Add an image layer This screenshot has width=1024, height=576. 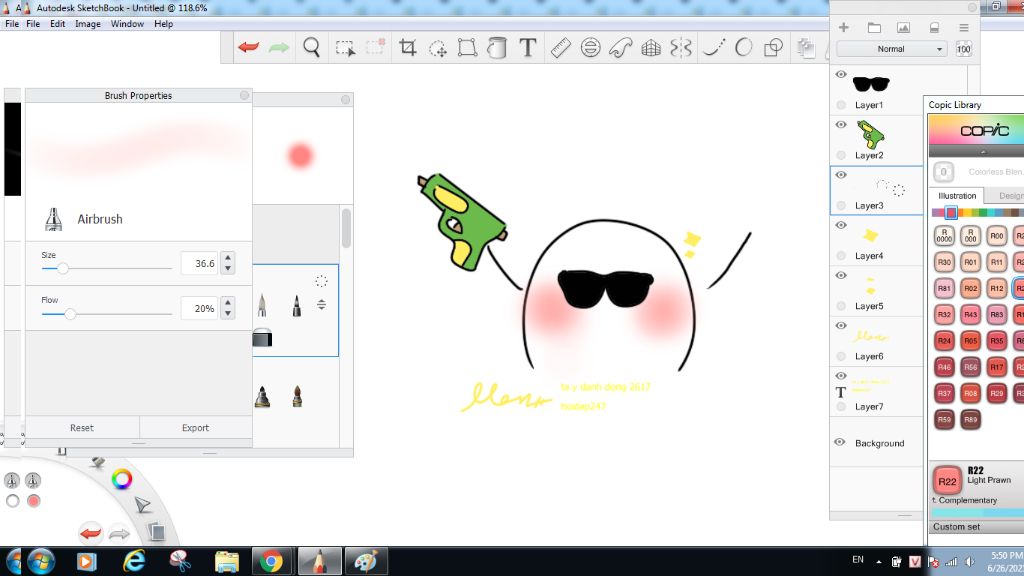[x=903, y=27]
